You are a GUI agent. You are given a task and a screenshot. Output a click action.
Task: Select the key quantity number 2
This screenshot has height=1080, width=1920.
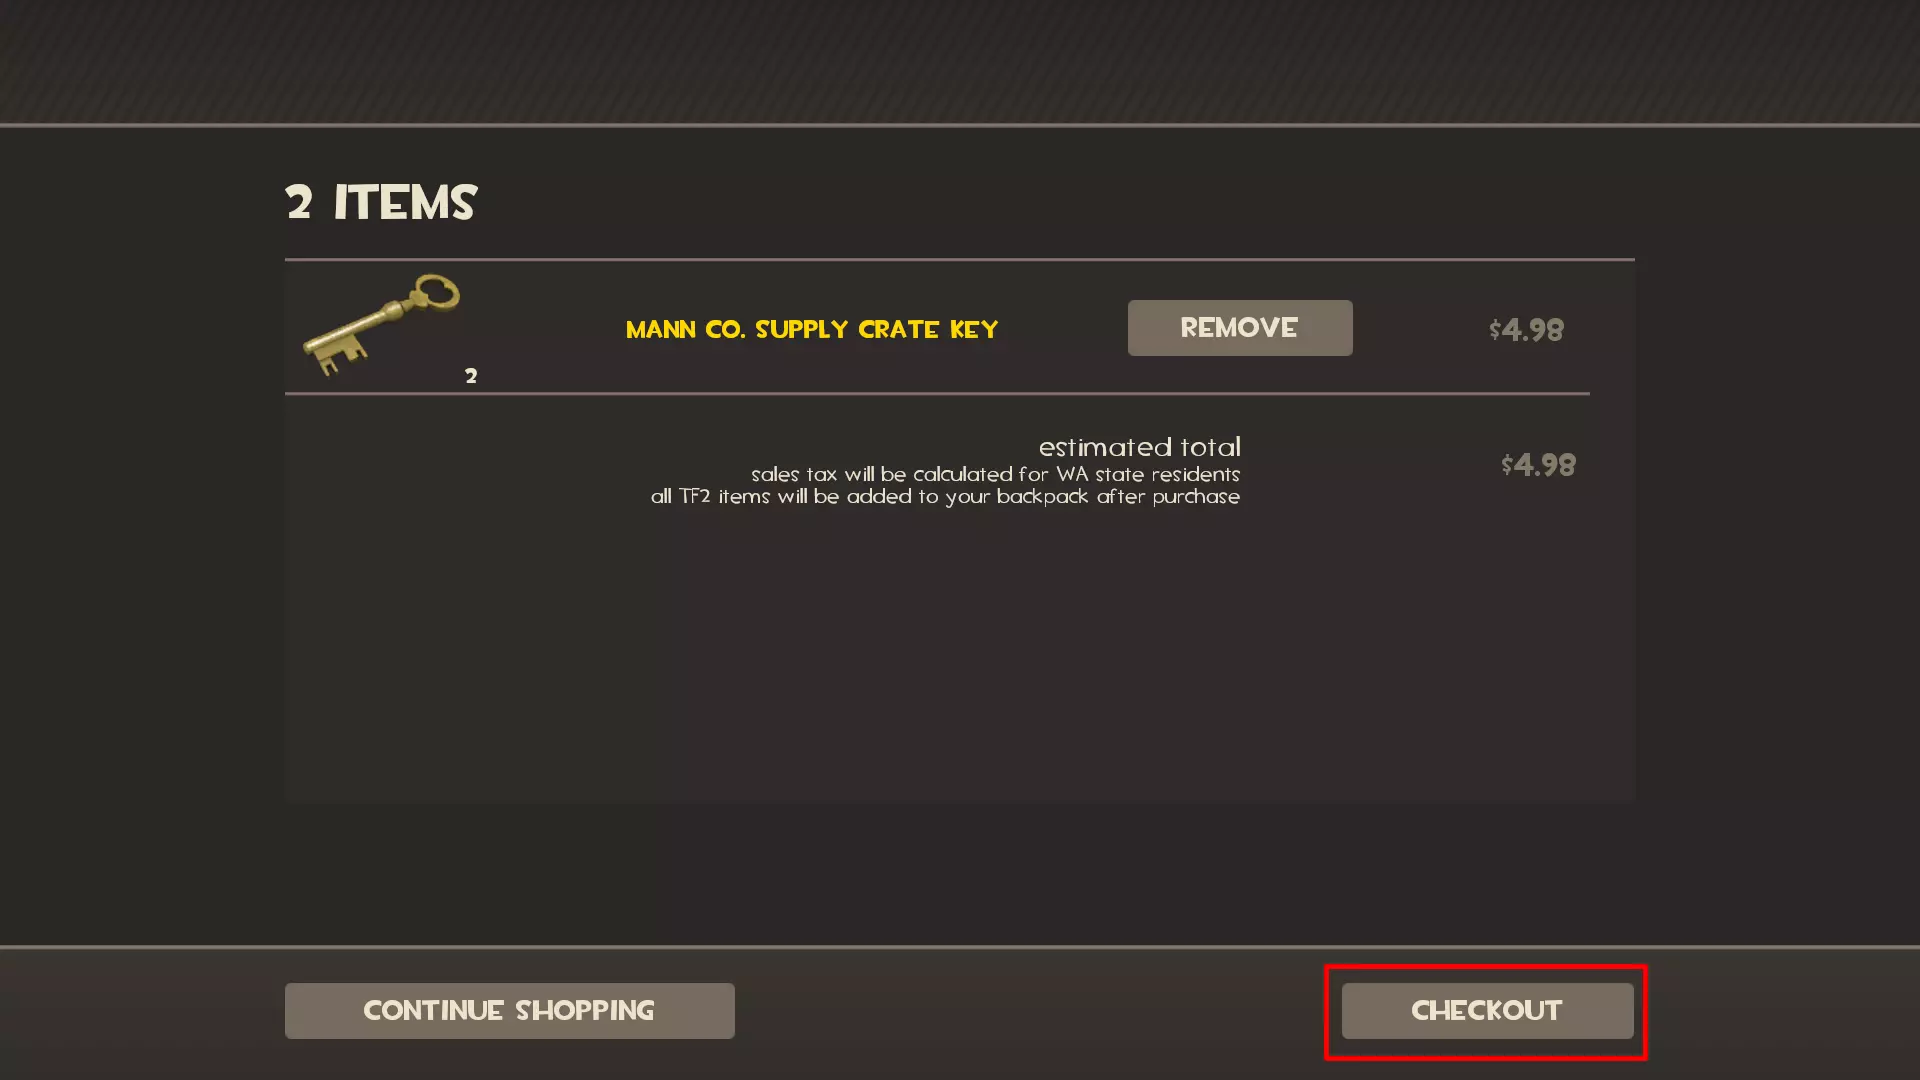pos(471,376)
